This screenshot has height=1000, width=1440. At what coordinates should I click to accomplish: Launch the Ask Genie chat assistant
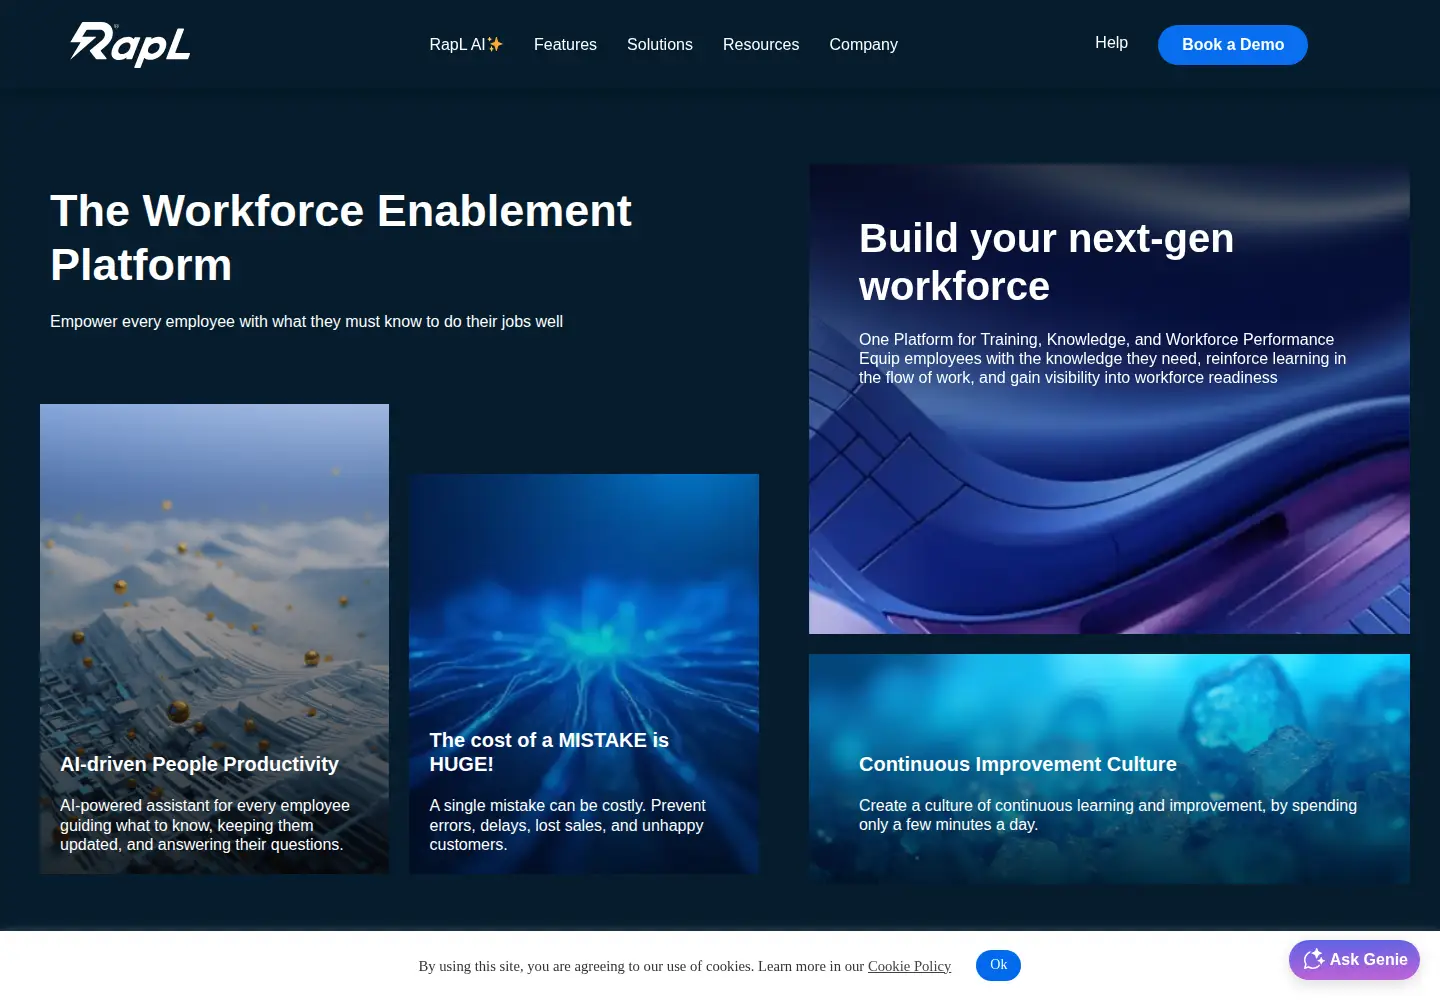point(1354,960)
